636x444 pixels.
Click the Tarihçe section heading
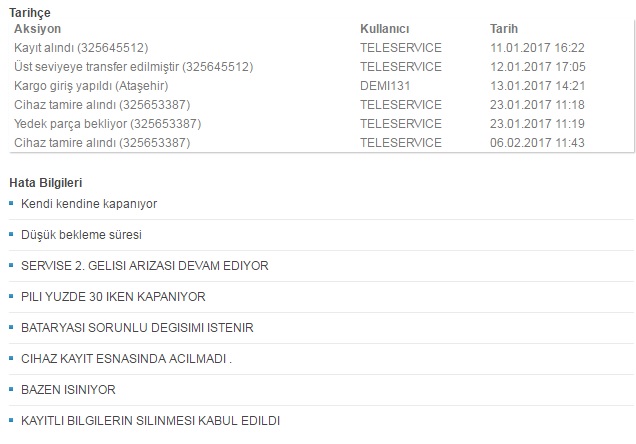coord(30,13)
